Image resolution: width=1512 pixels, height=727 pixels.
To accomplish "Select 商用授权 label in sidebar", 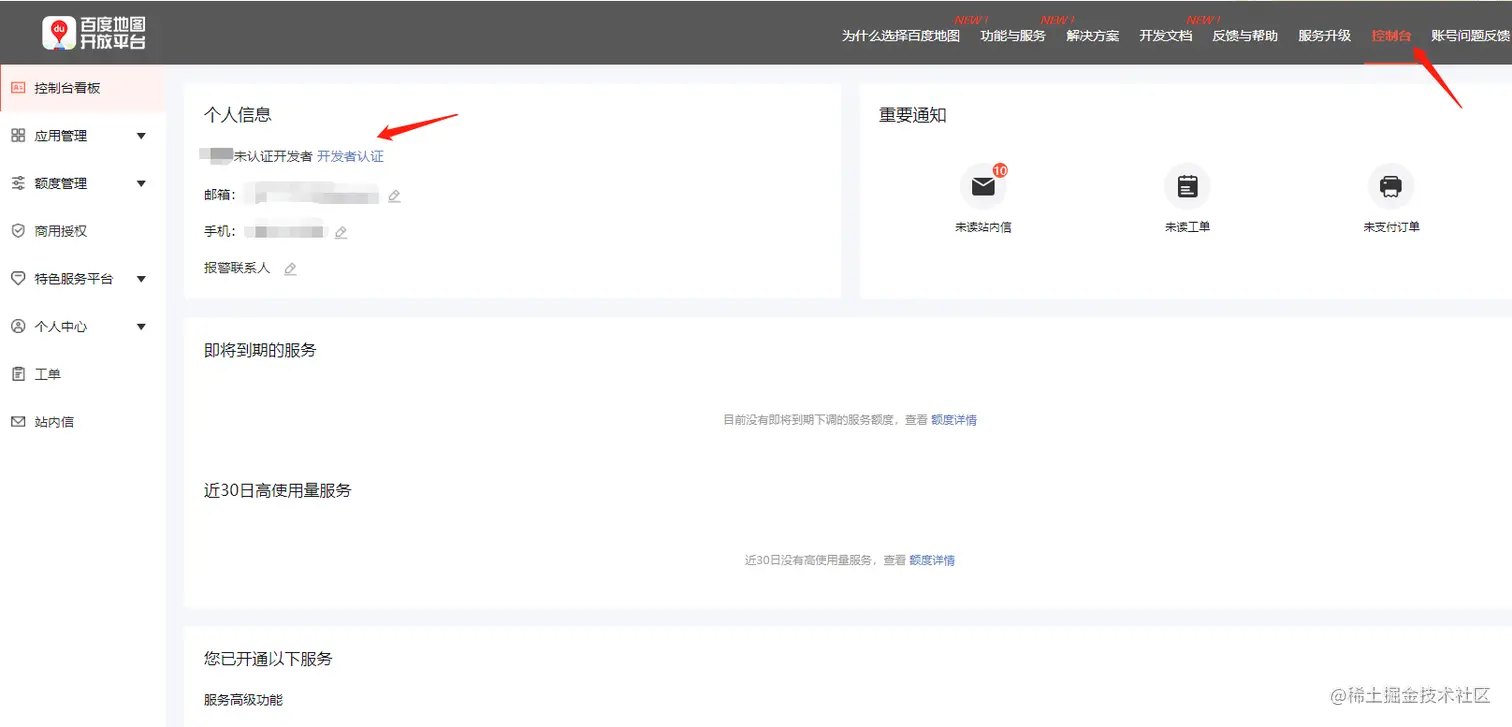I will tap(61, 231).
